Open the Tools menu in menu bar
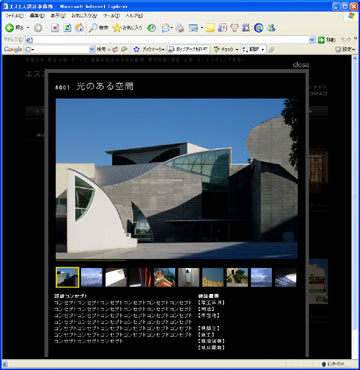 coord(111,16)
